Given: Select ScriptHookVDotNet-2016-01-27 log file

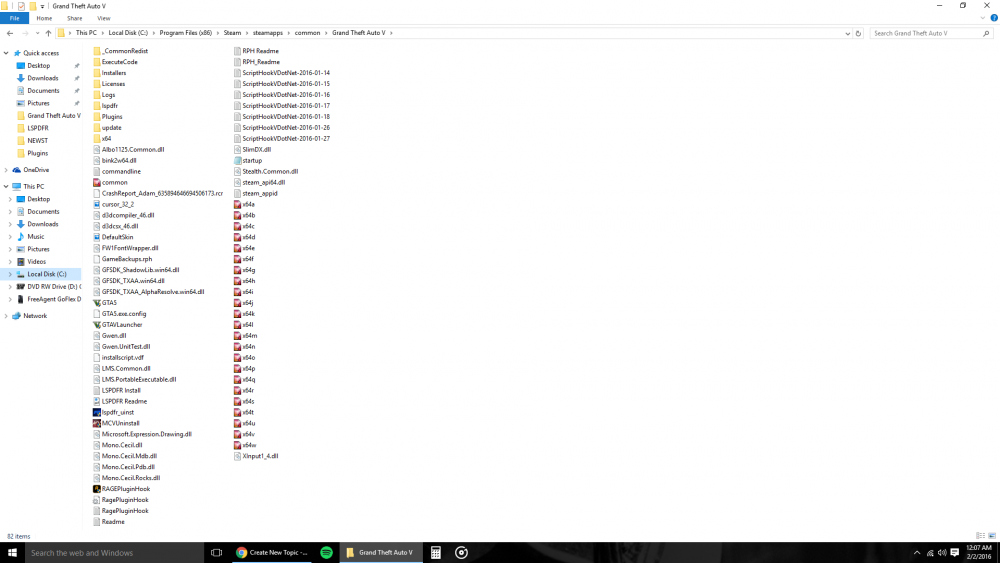Looking at the screenshot, I should click(x=282, y=139).
